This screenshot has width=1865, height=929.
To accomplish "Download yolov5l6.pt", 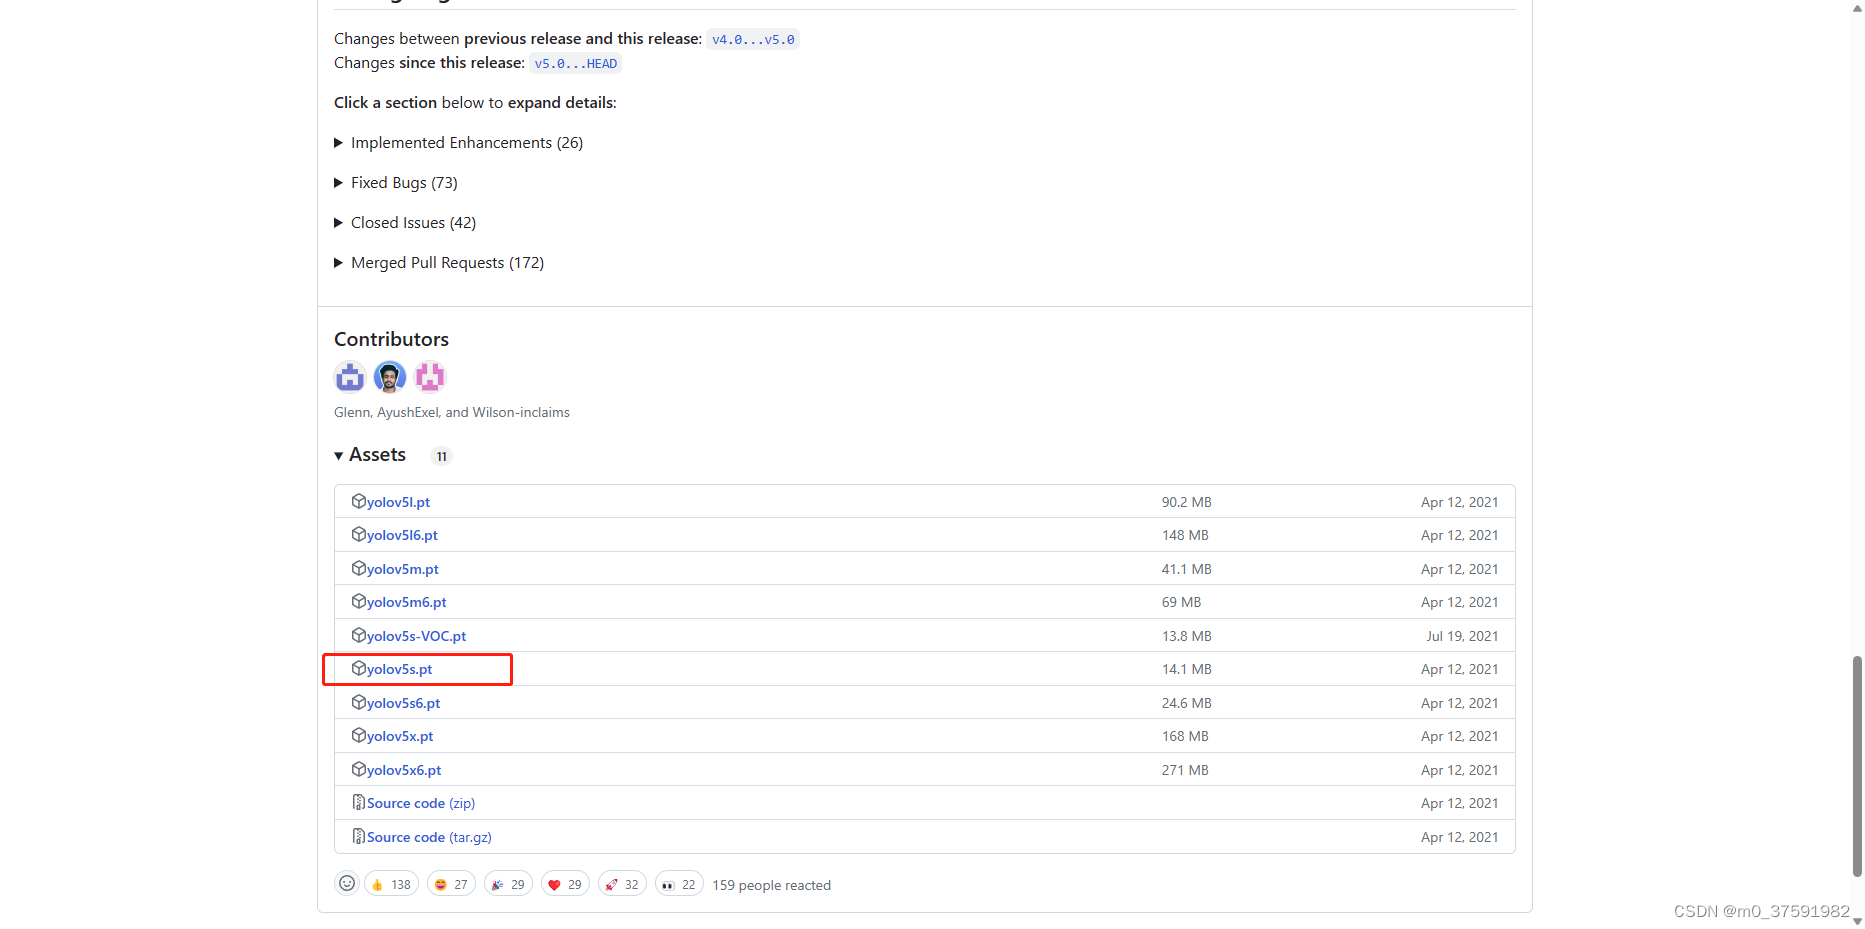I will [x=402, y=535].
